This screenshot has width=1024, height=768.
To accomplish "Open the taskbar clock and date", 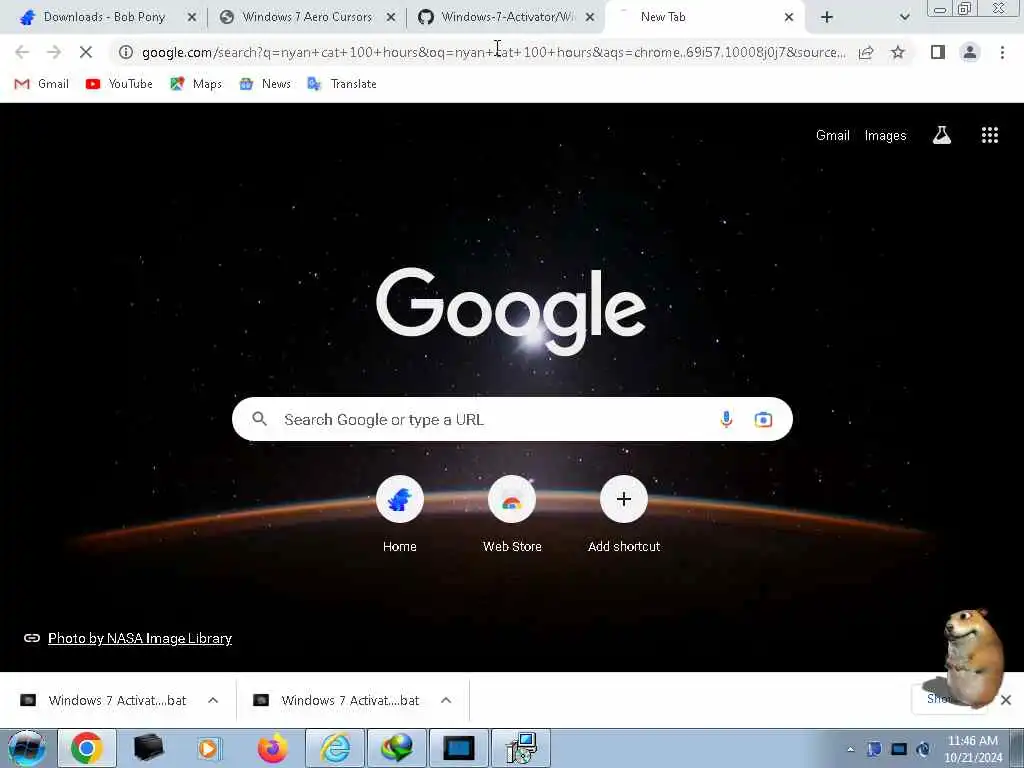I will 973,749.
